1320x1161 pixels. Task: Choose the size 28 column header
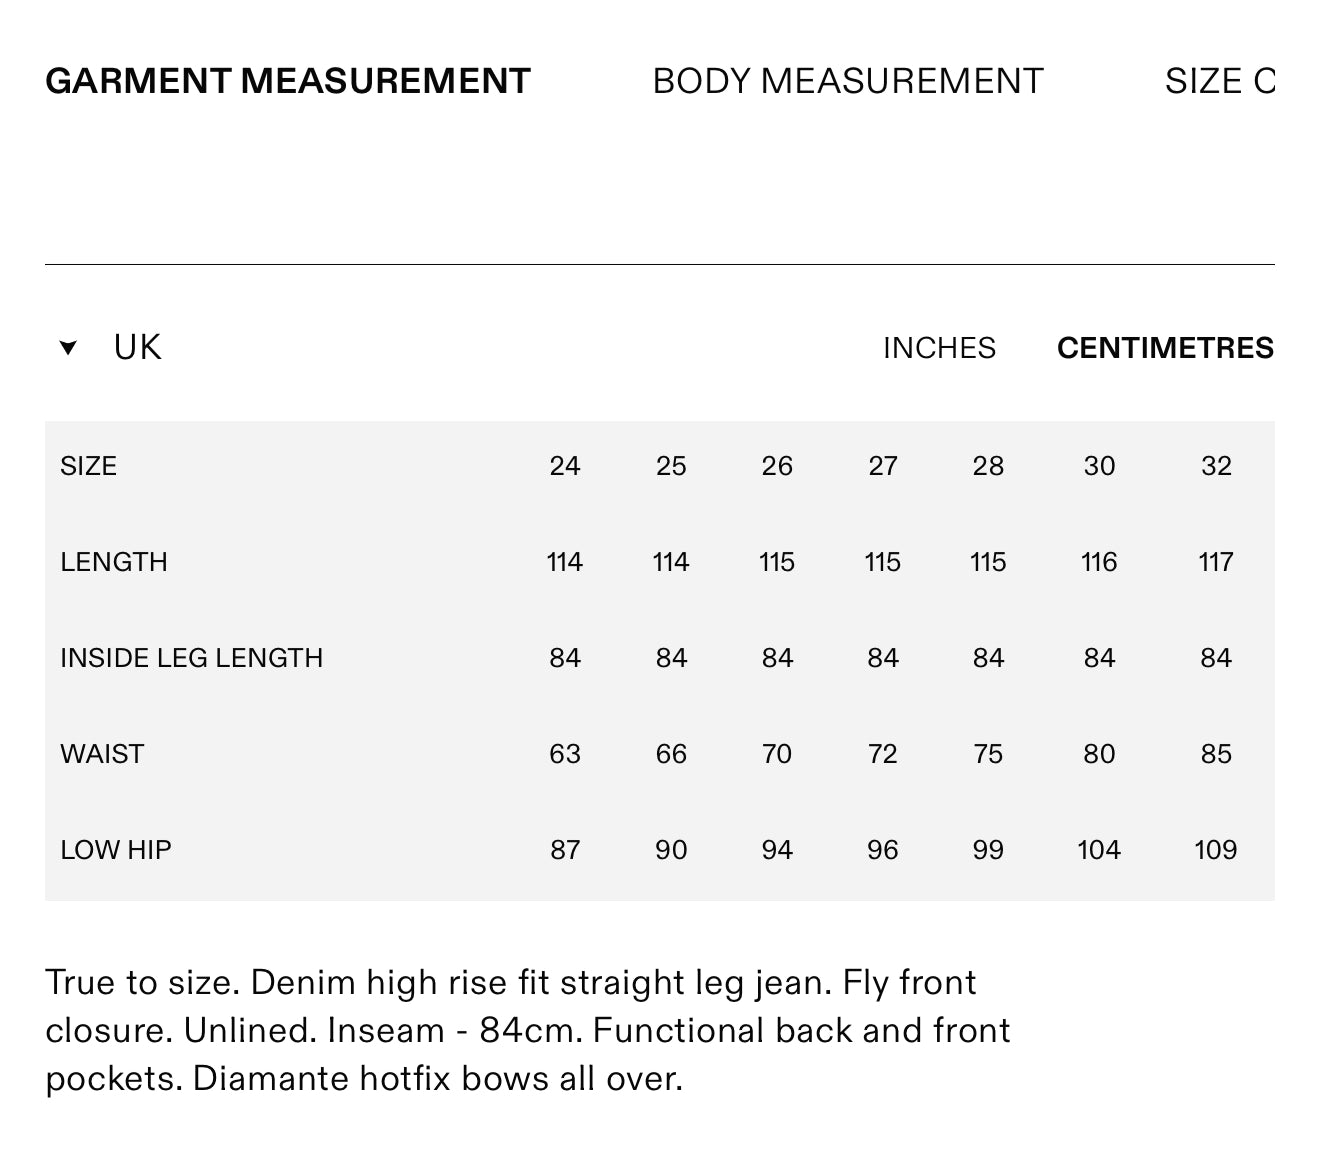click(x=988, y=466)
